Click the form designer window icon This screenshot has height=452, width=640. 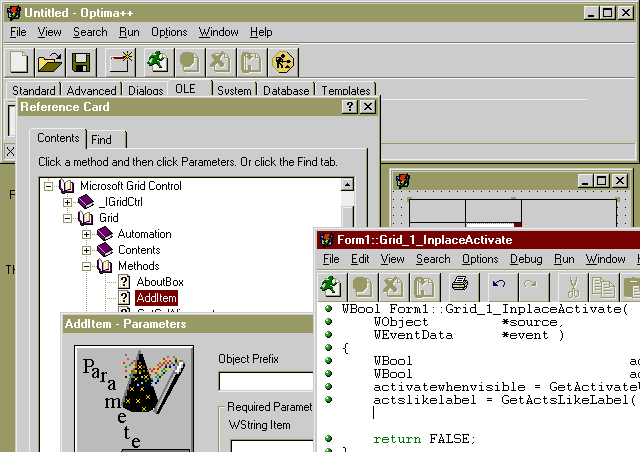[402, 180]
